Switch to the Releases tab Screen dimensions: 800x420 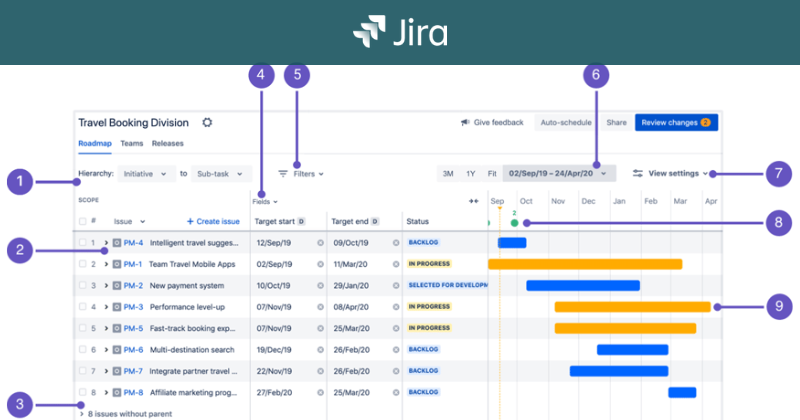click(x=167, y=143)
